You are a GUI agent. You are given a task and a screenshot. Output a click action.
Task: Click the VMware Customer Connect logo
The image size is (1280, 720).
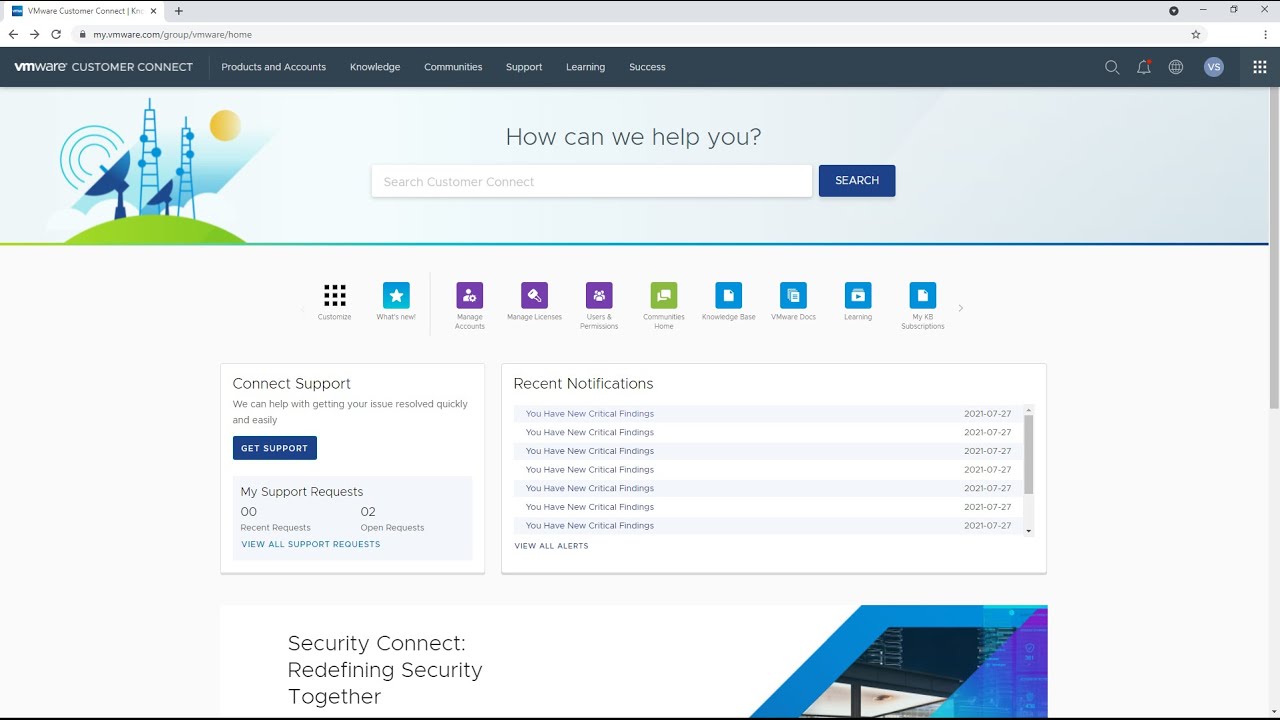coord(104,67)
